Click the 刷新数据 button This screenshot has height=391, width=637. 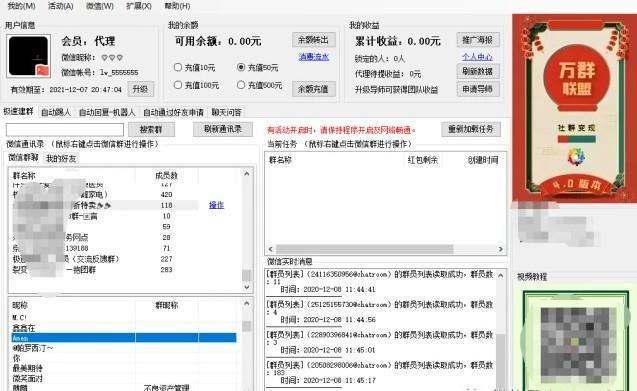point(478,71)
